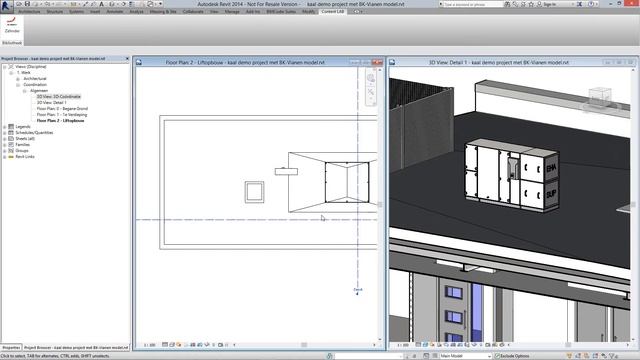Open the Collaborate ribbon tab

(x=193, y=11)
